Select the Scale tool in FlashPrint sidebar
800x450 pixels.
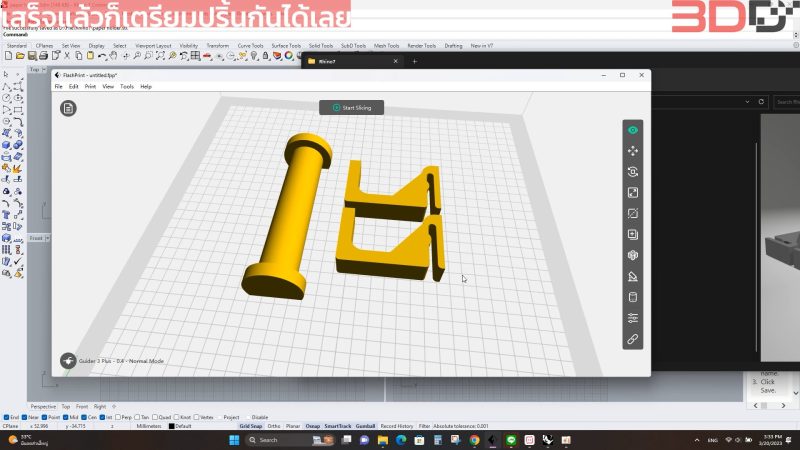coord(633,193)
